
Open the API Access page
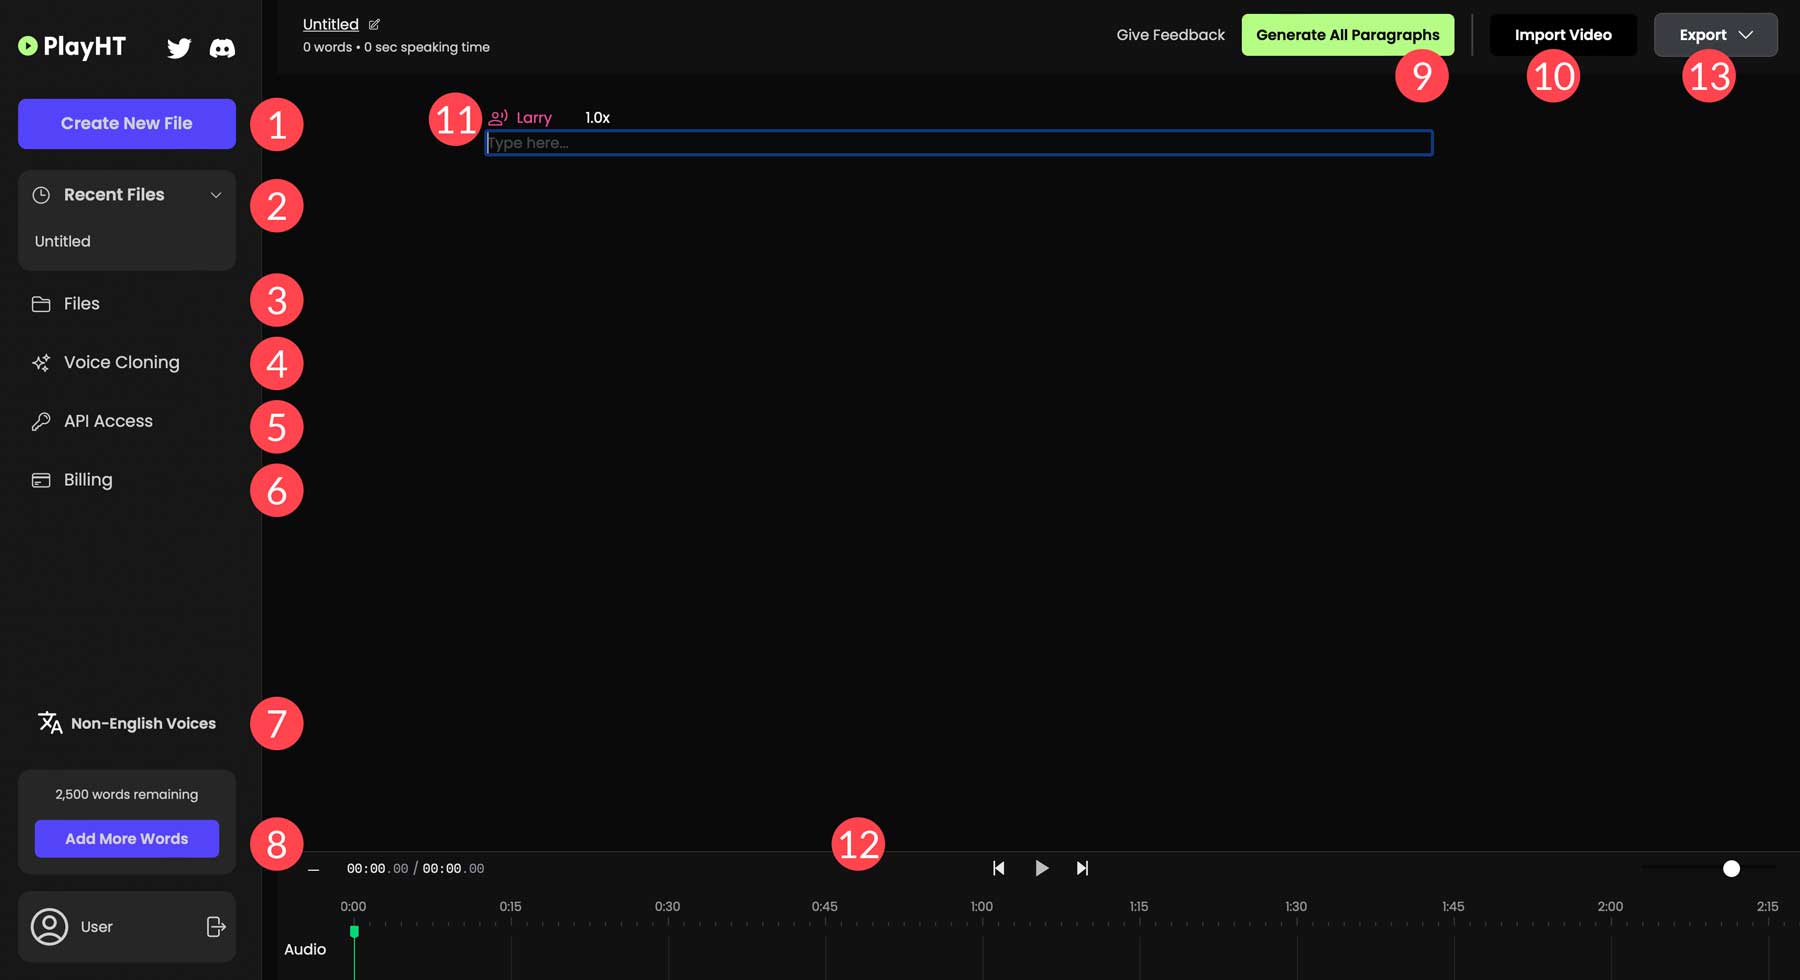(x=108, y=421)
